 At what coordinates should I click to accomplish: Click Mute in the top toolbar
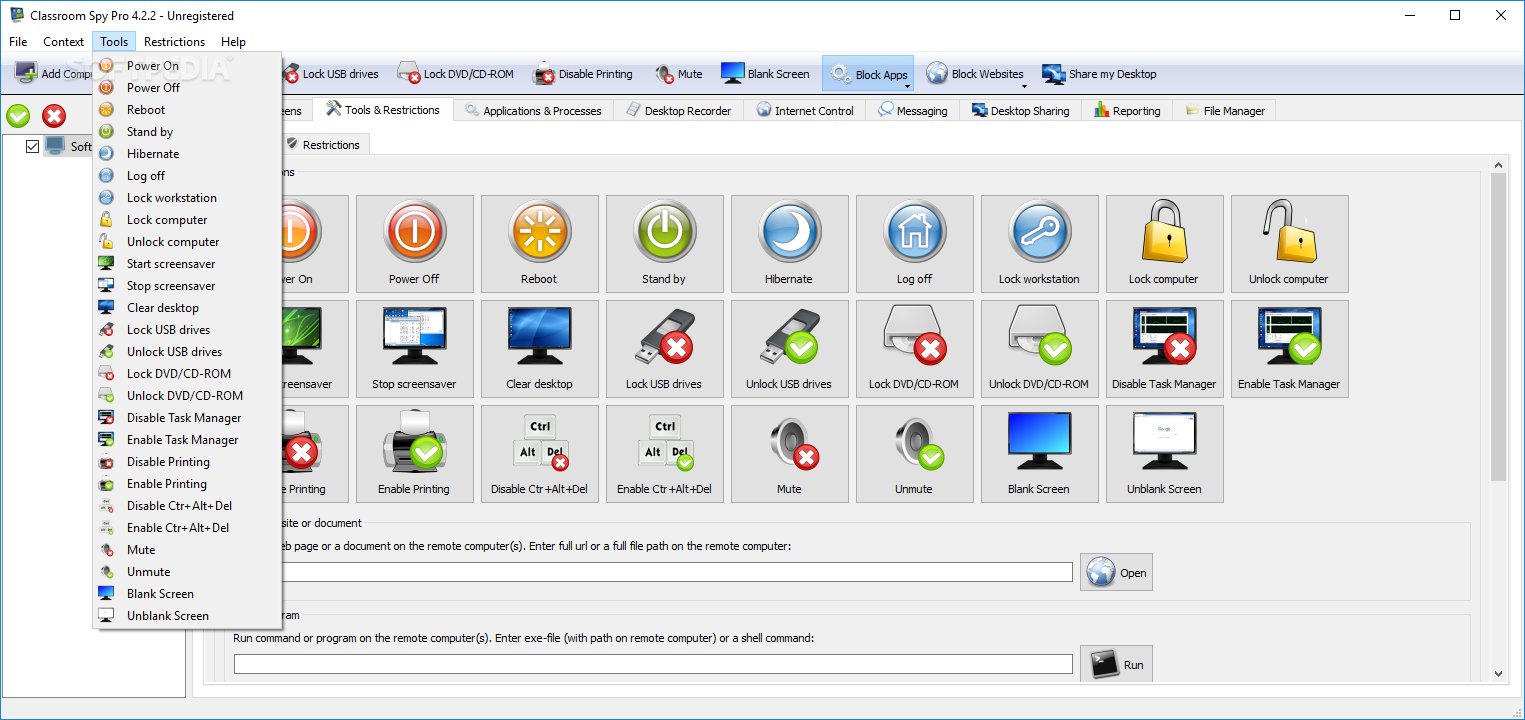click(679, 74)
